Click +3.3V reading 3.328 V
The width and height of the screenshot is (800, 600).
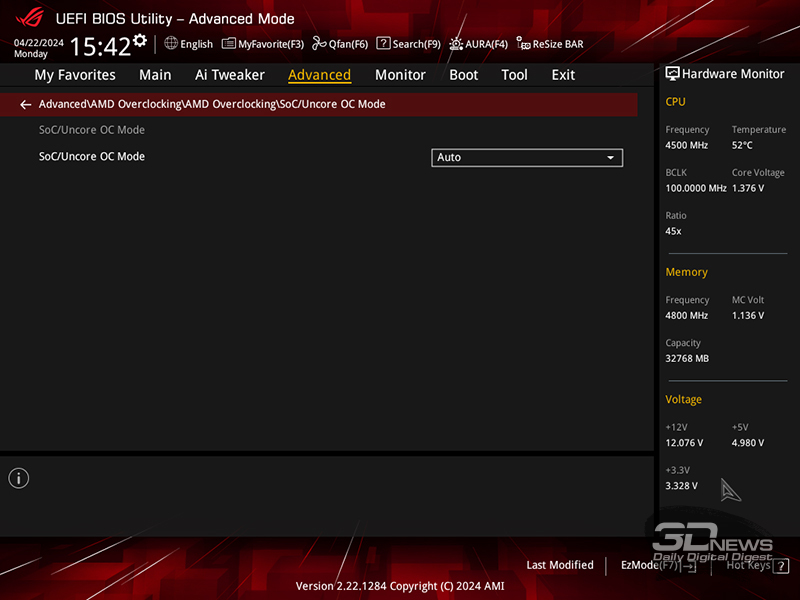tap(681, 486)
